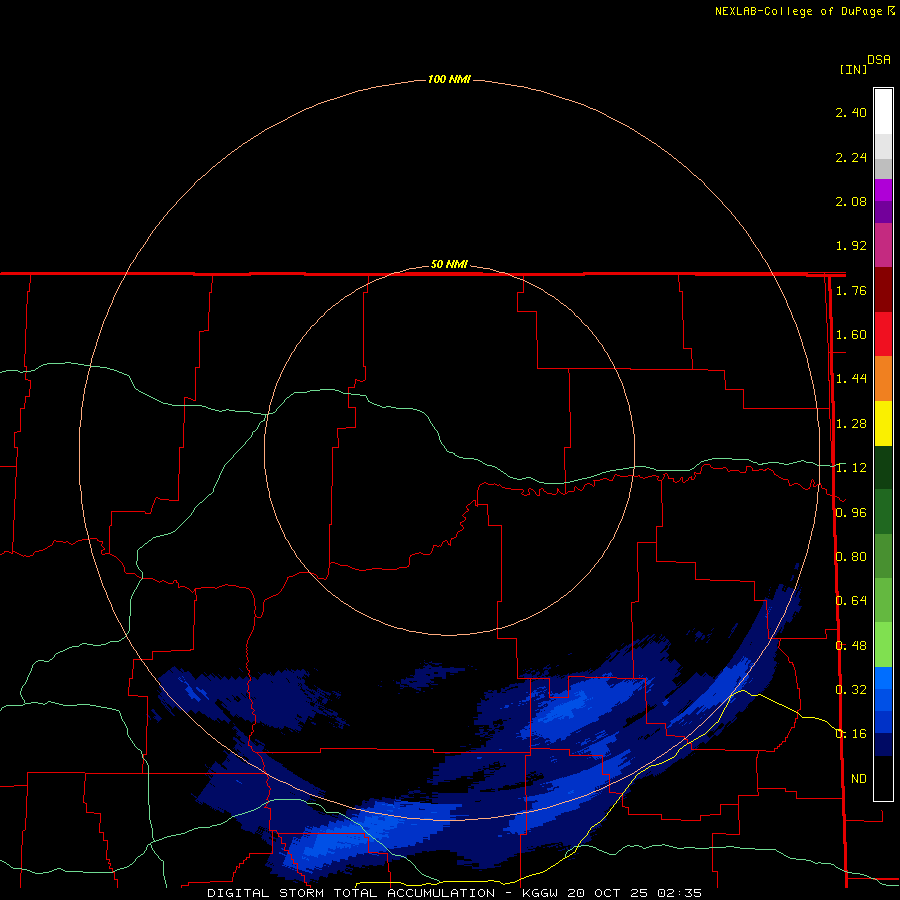Select the 1.44 legend value
This screenshot has width=900, height=900.
click(851, 378)
